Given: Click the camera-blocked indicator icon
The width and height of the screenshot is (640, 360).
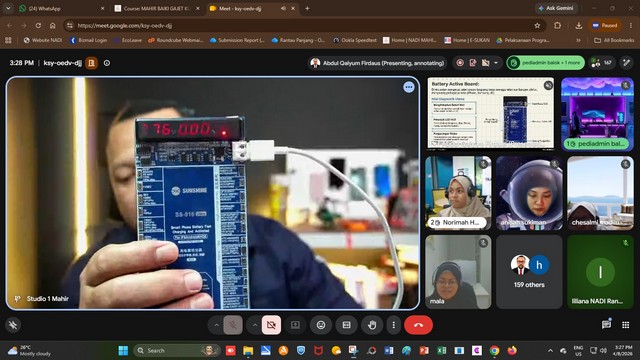Looking at the screenshot, I should tap(485, 63).
